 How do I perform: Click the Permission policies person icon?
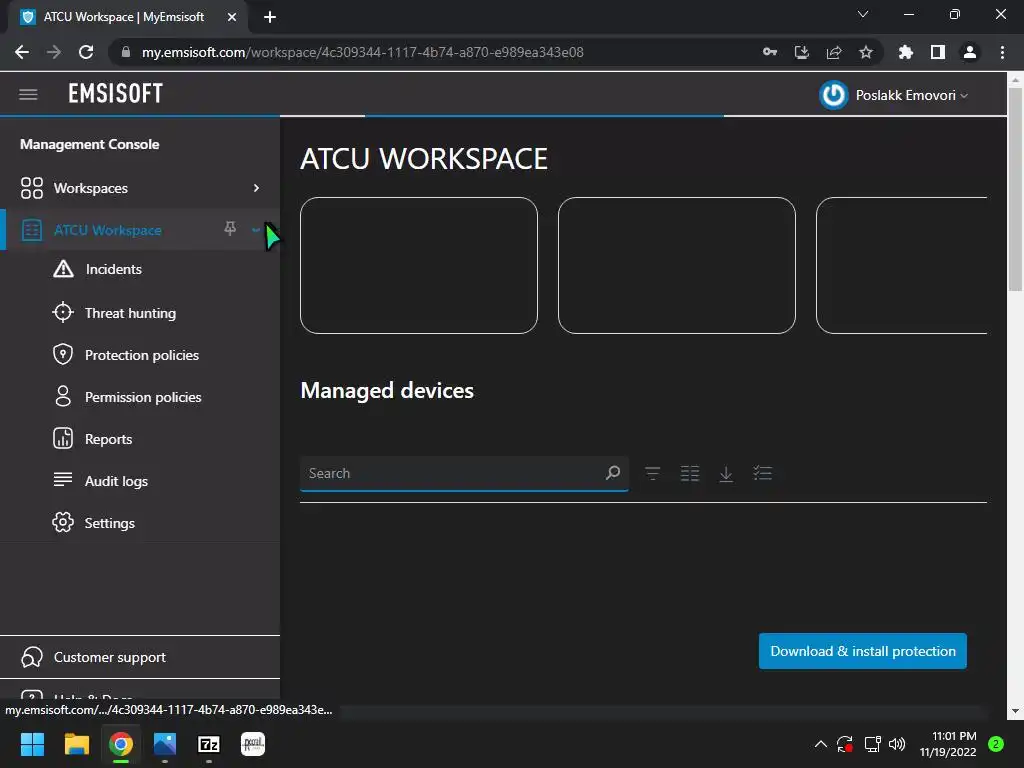(x=63, y=396)
